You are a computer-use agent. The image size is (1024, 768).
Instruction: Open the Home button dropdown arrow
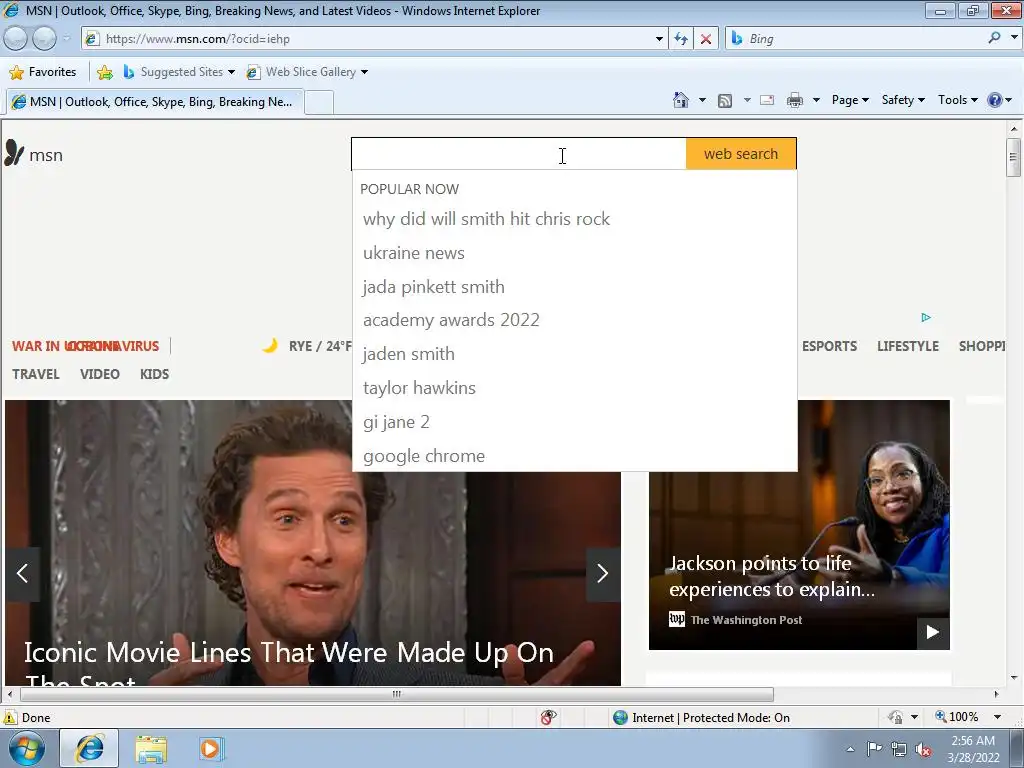pyautogui.click(x=702, y=100)
